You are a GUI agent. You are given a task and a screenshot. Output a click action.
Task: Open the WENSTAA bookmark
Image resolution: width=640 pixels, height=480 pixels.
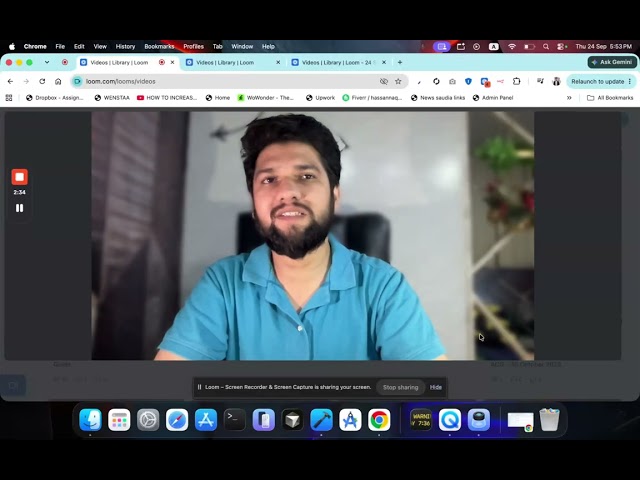point(112,98)
